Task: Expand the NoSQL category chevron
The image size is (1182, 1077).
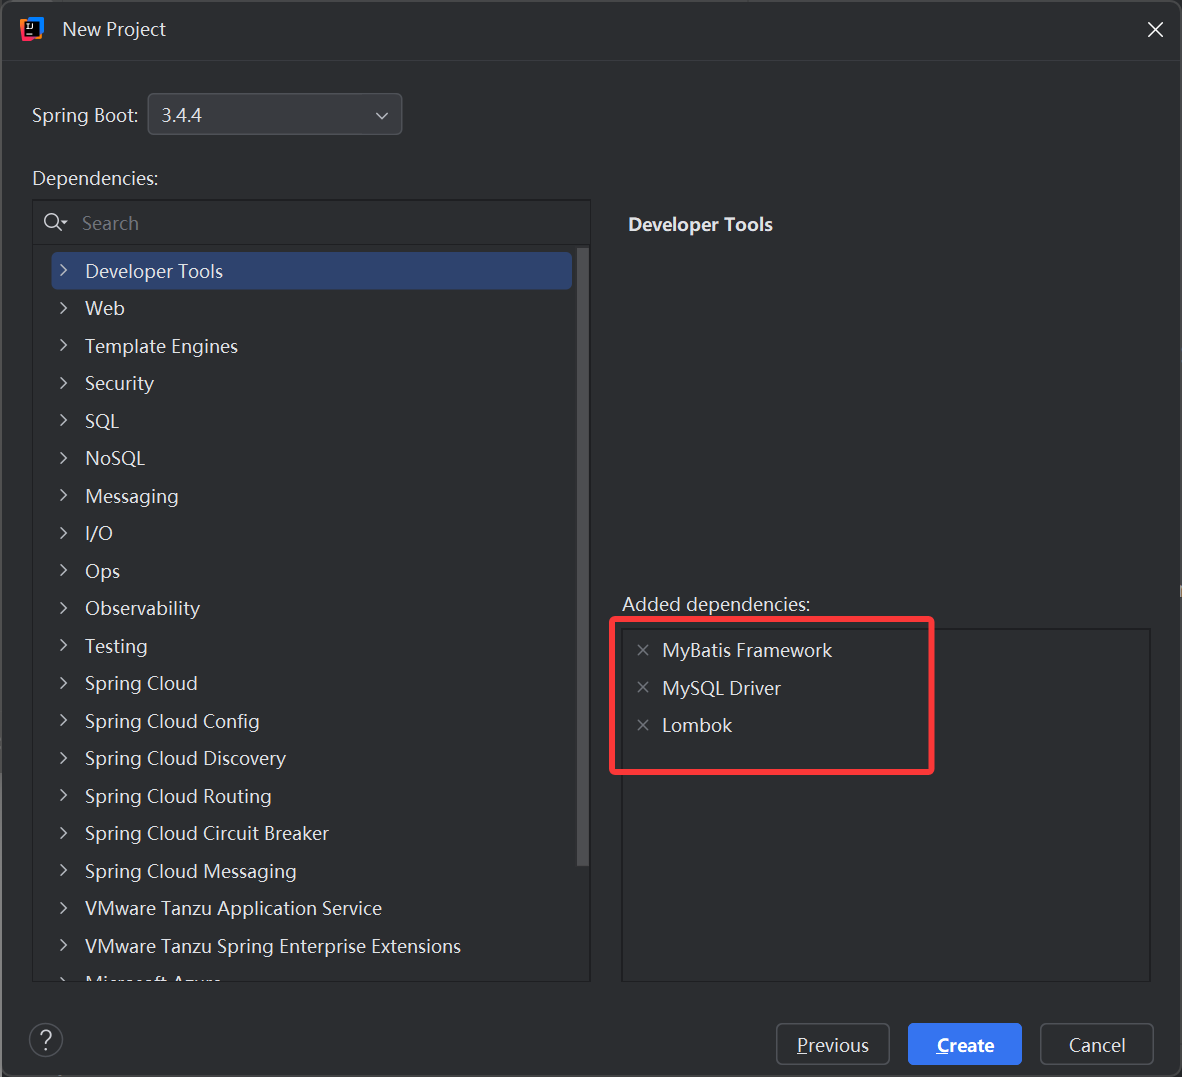Action: pos(64,458)
